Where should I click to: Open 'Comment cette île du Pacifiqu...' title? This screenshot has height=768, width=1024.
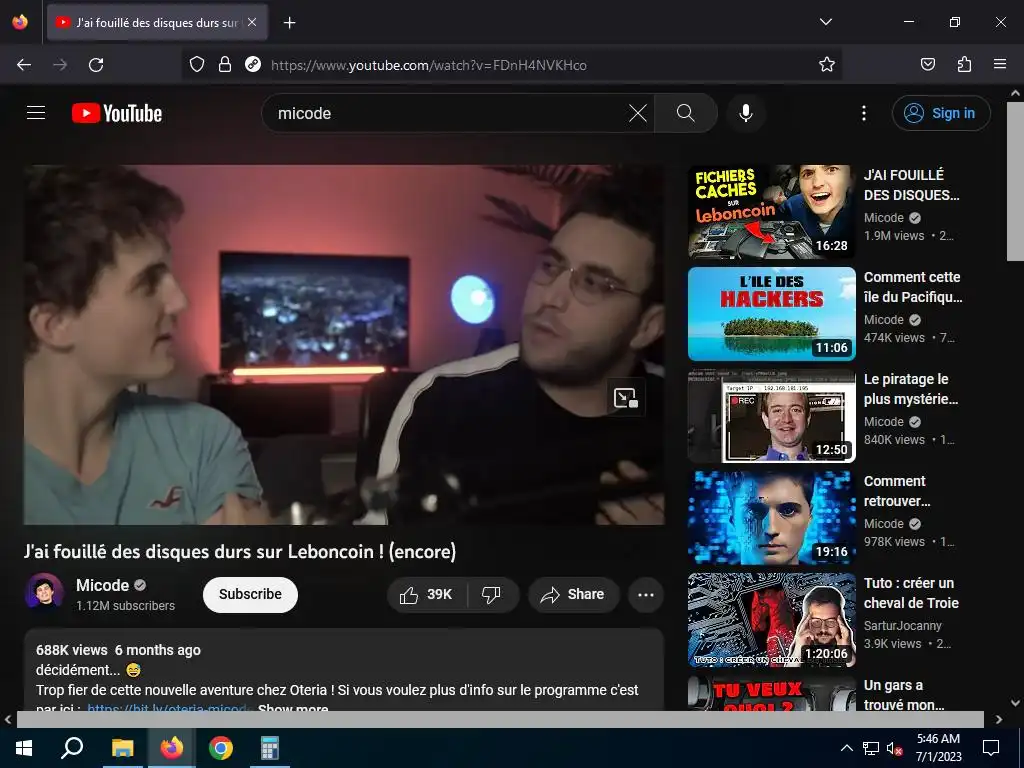coord(913,287)
